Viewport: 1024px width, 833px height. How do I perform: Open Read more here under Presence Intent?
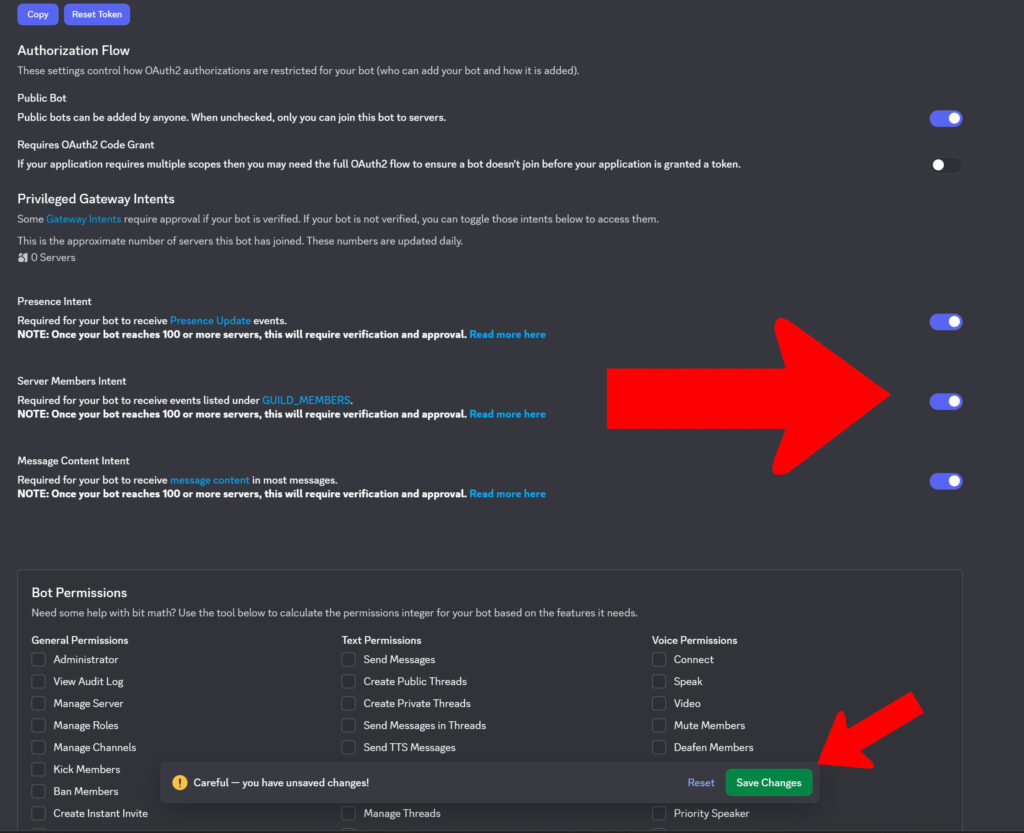pyautogui.click(x=507, y=335)
